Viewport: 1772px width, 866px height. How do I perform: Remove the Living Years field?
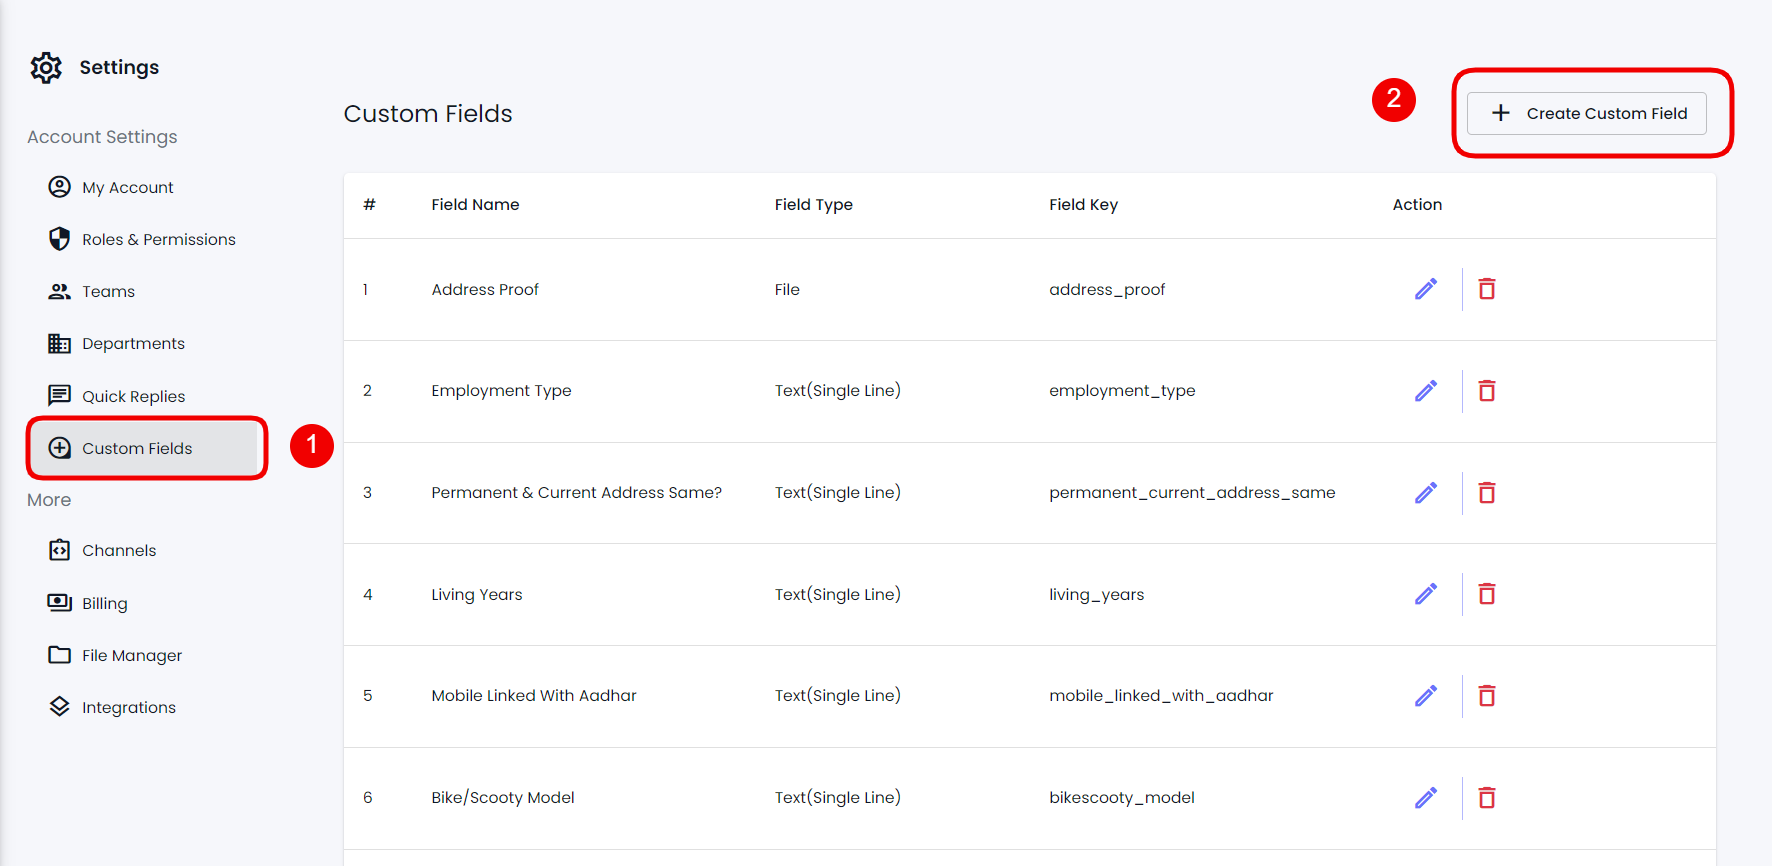[1487, 594]
